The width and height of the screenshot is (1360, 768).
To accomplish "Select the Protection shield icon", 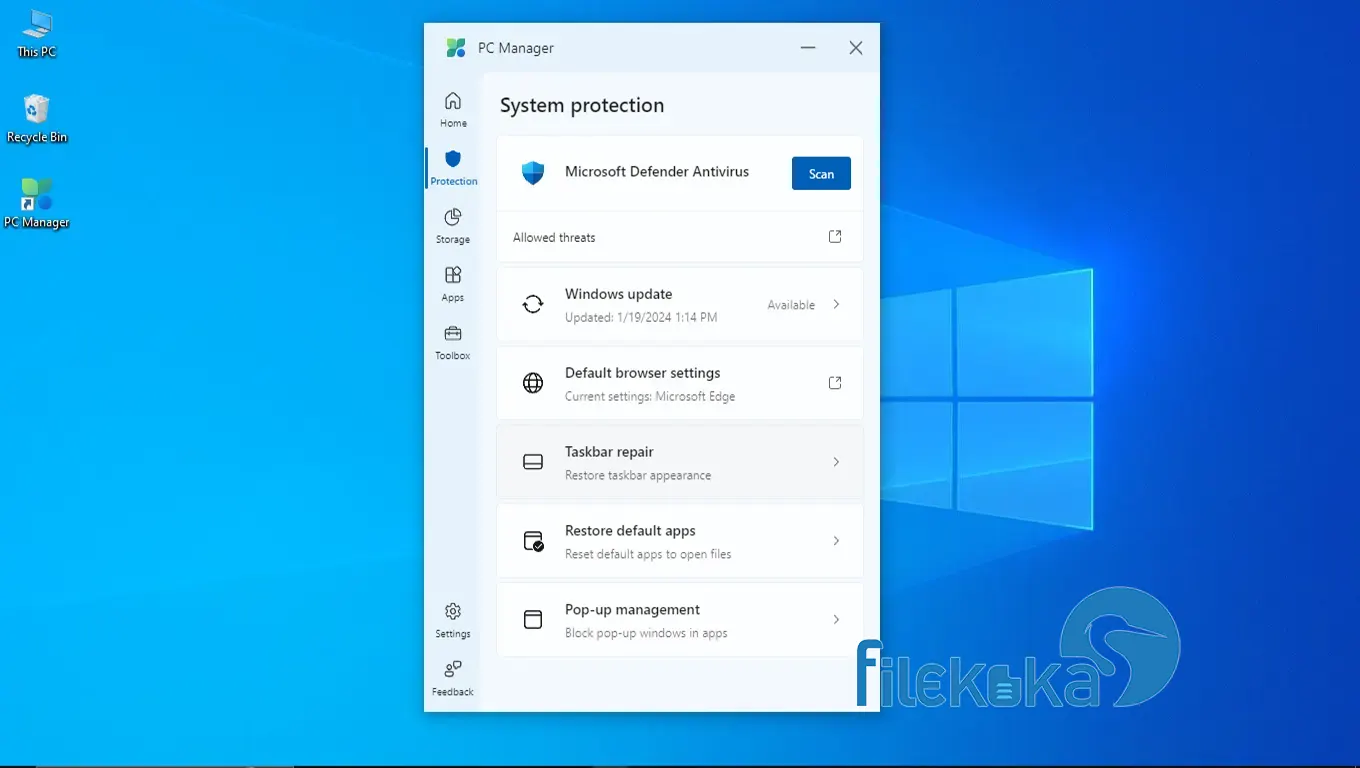I will tap(453, 159).
